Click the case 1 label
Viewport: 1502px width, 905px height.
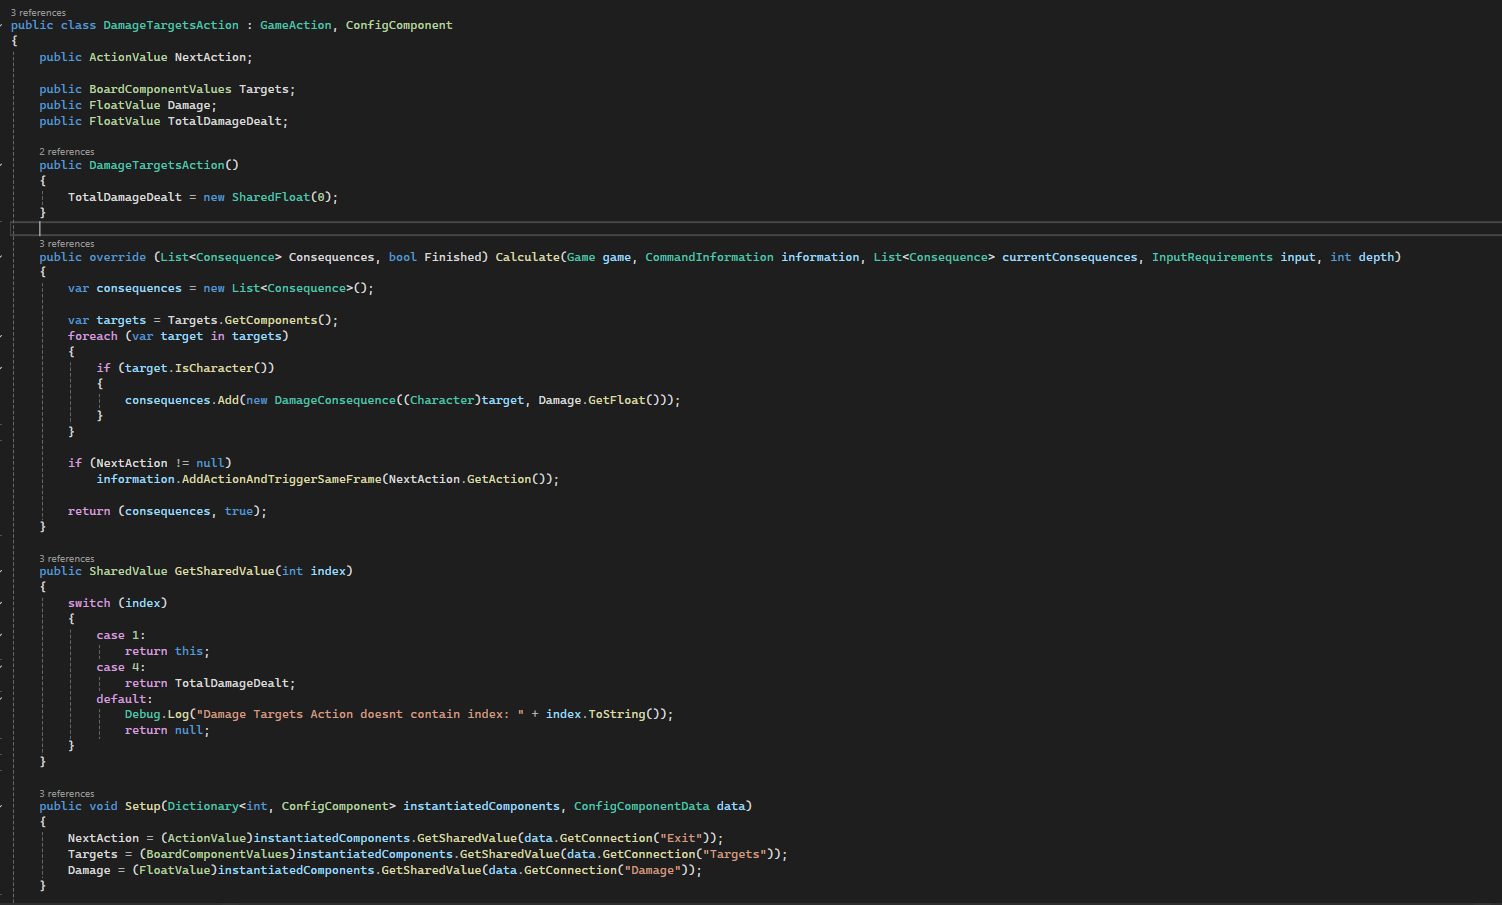(121, 635)
